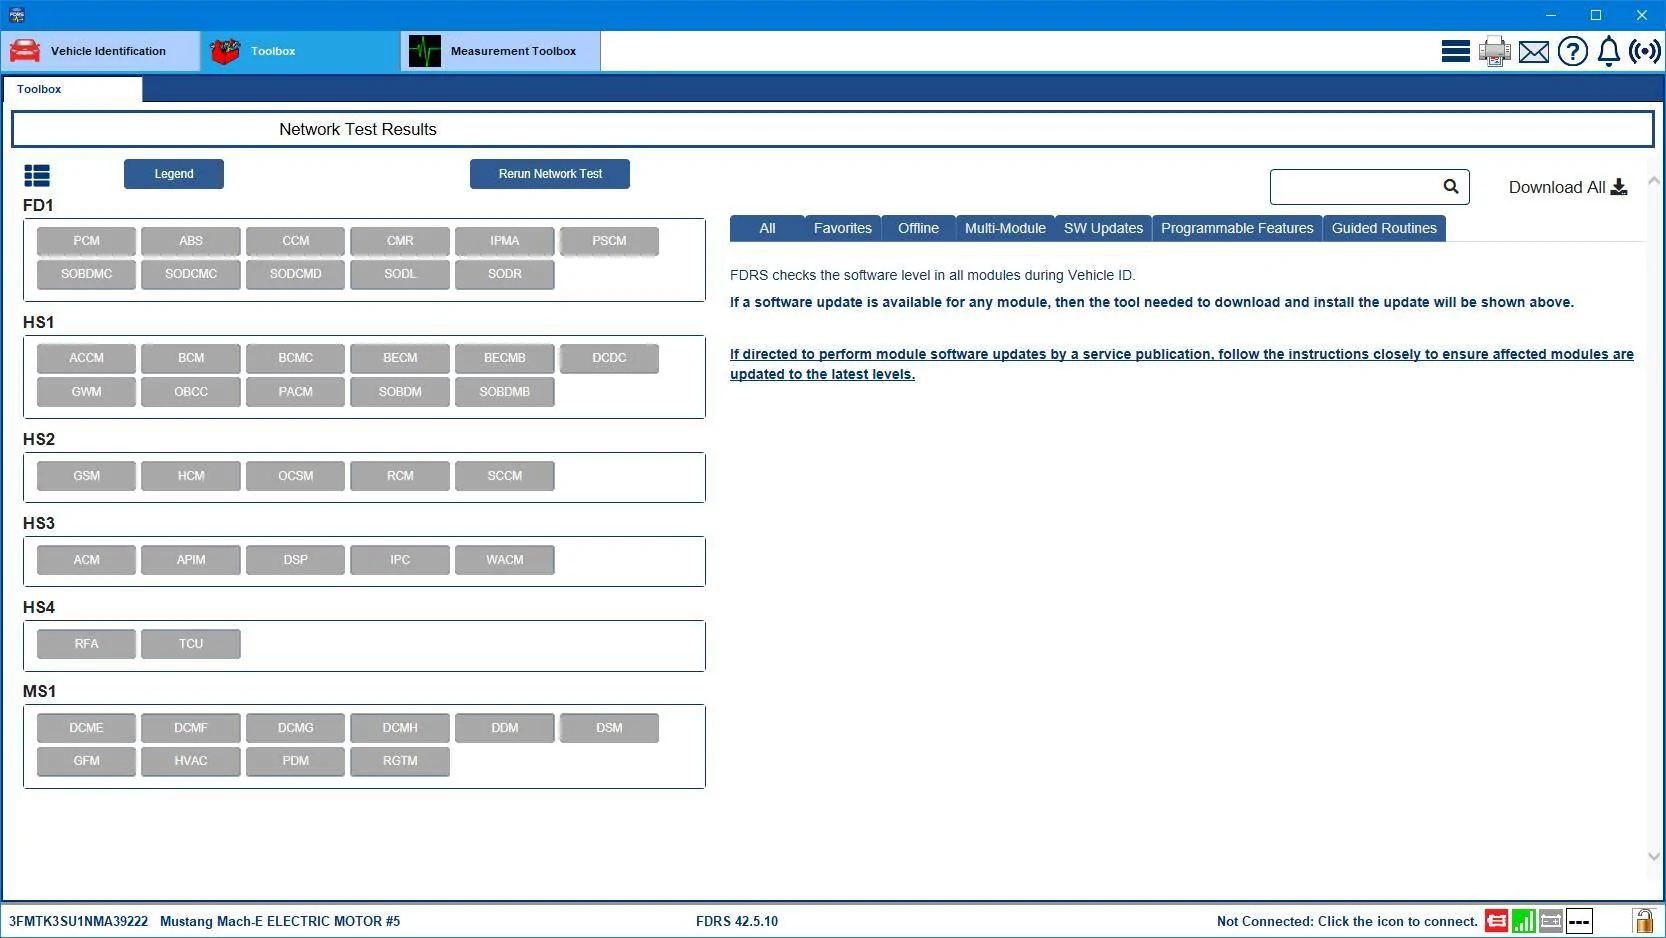Open the hamburger menu icon in header
The image size is (1666, 938).
pyautogui.click(x=1455, y=51)
